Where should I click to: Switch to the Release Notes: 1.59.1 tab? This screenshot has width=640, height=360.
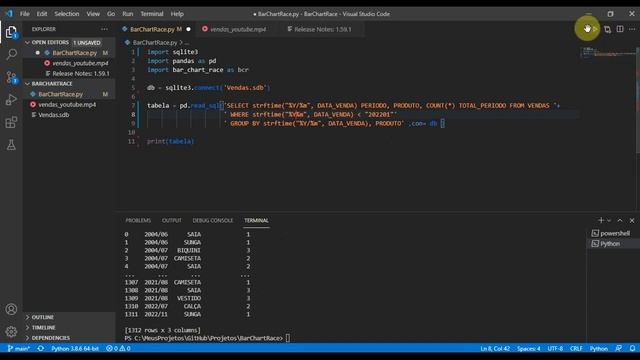321,29
